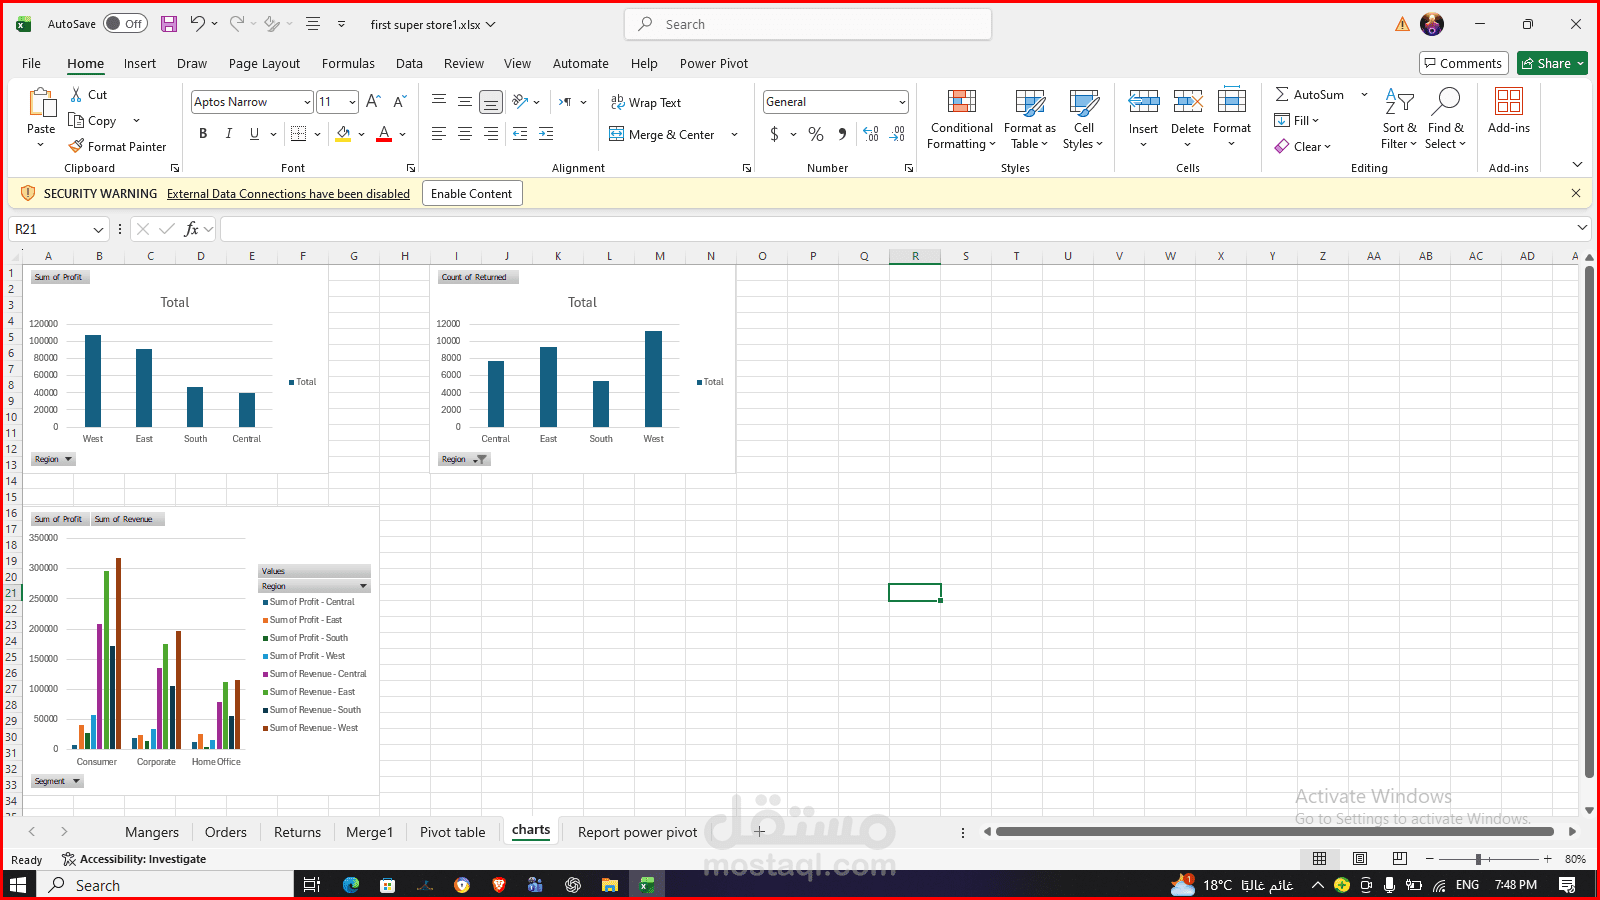
Task: Apply bold formatting
Action: tap(203, 133)
